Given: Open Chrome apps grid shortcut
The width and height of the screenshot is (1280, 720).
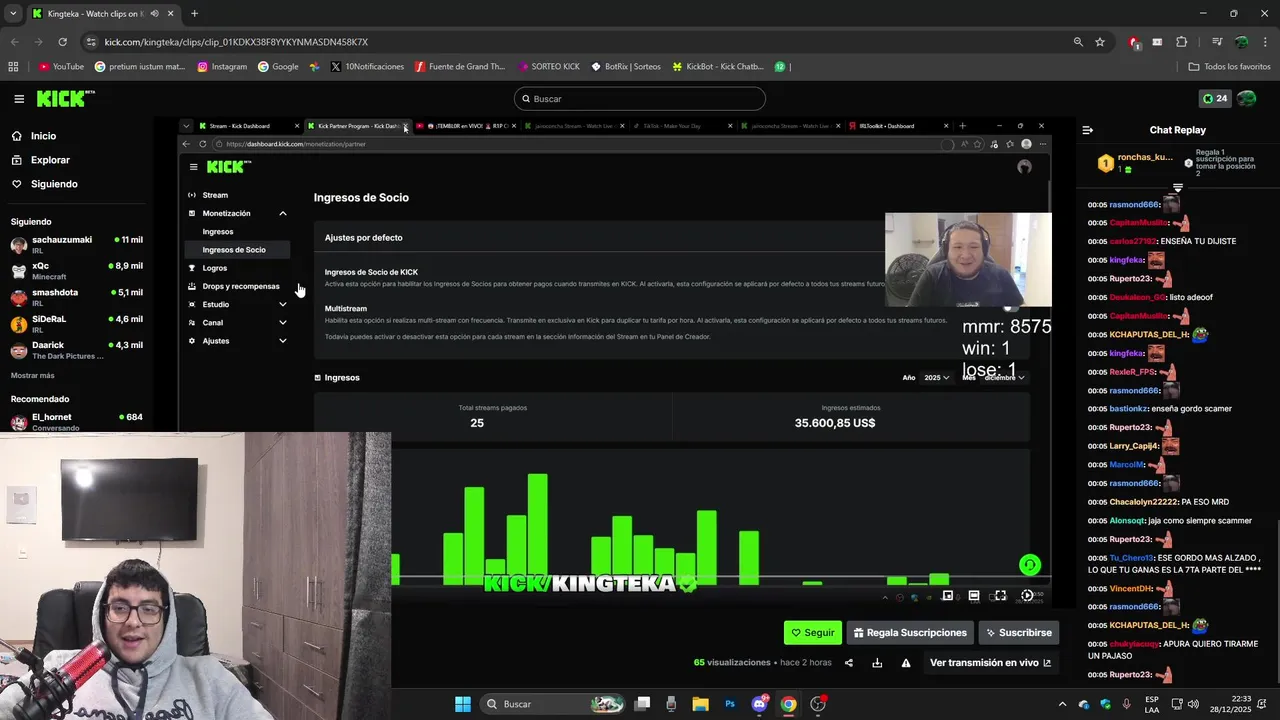Looking at the screenshot, I should point(13,67).
